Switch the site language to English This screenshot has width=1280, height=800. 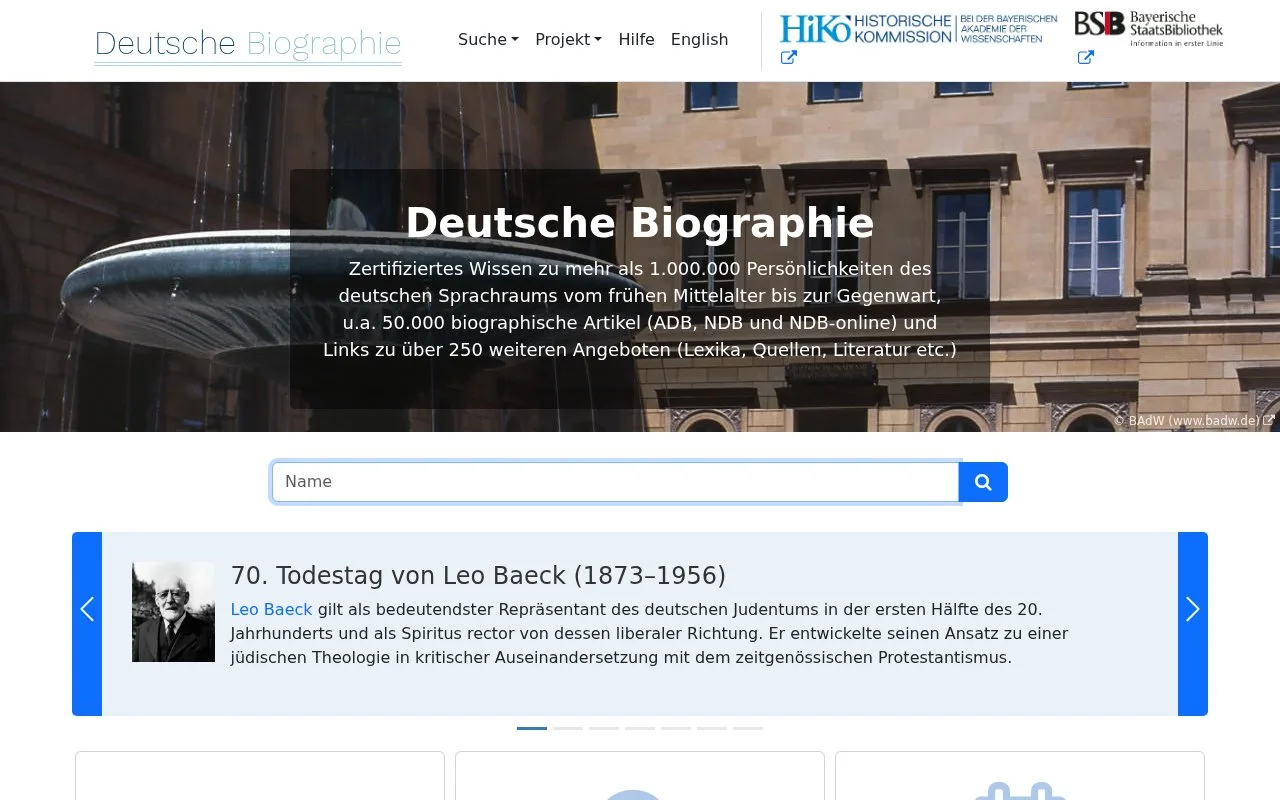click(699, 40)
